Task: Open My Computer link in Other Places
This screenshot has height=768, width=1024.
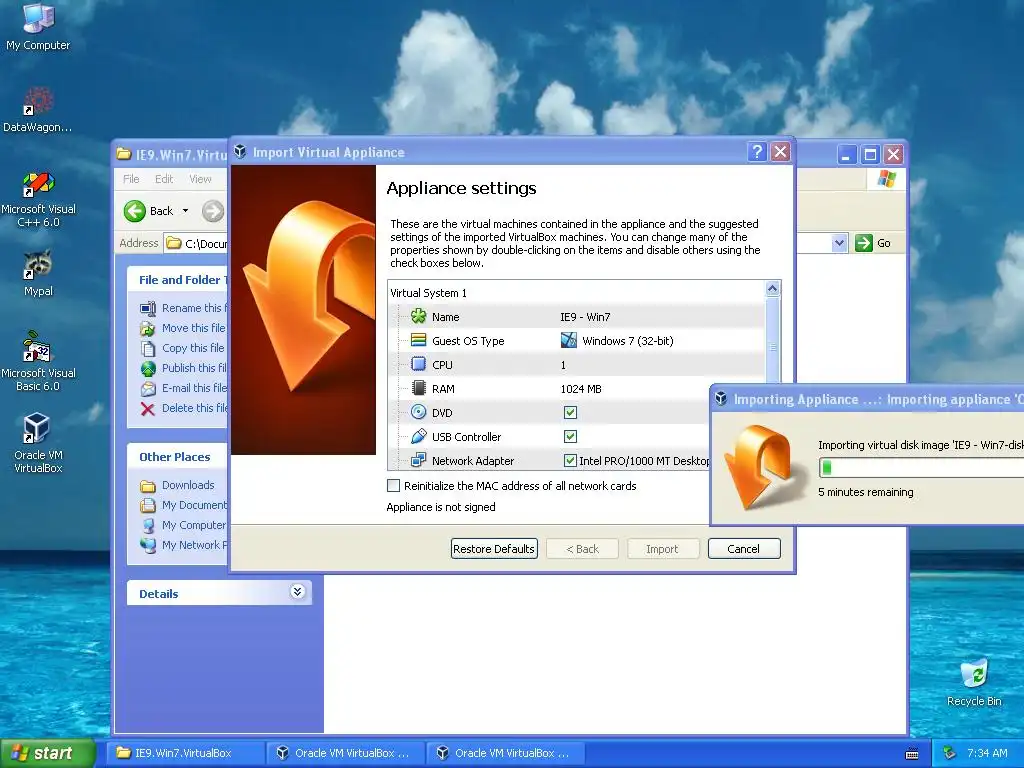Action: (x=194, y=525)
